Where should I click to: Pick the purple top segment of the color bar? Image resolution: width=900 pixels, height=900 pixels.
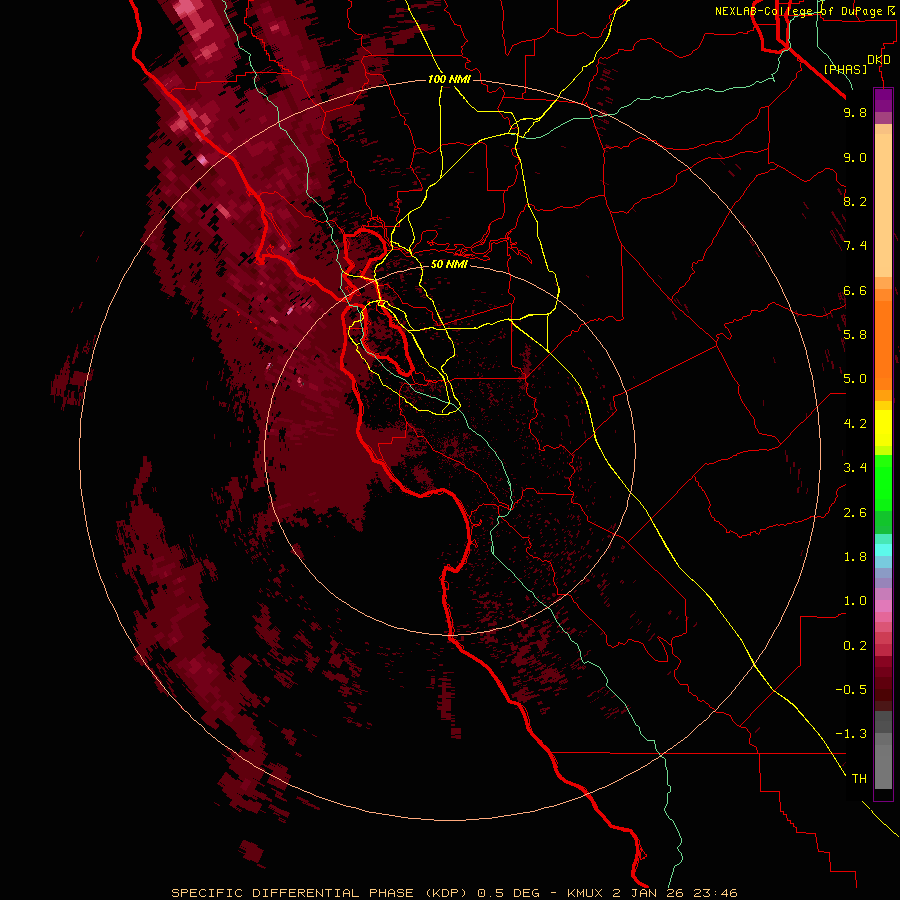(x=883, y=100)
